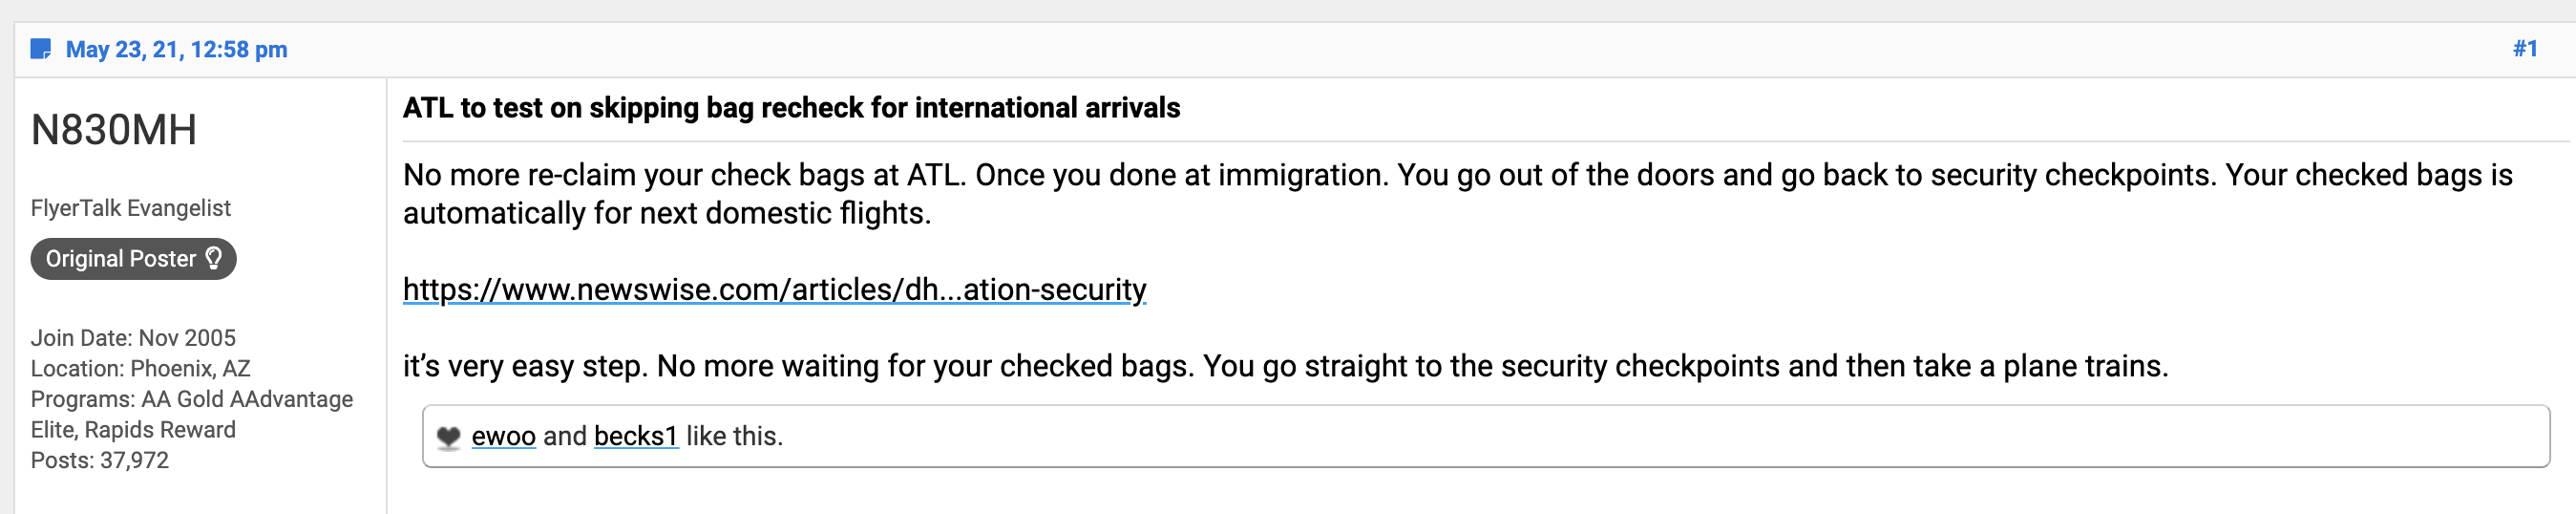
Task: Open the #1 post permalink
Action: [2525, 48]
